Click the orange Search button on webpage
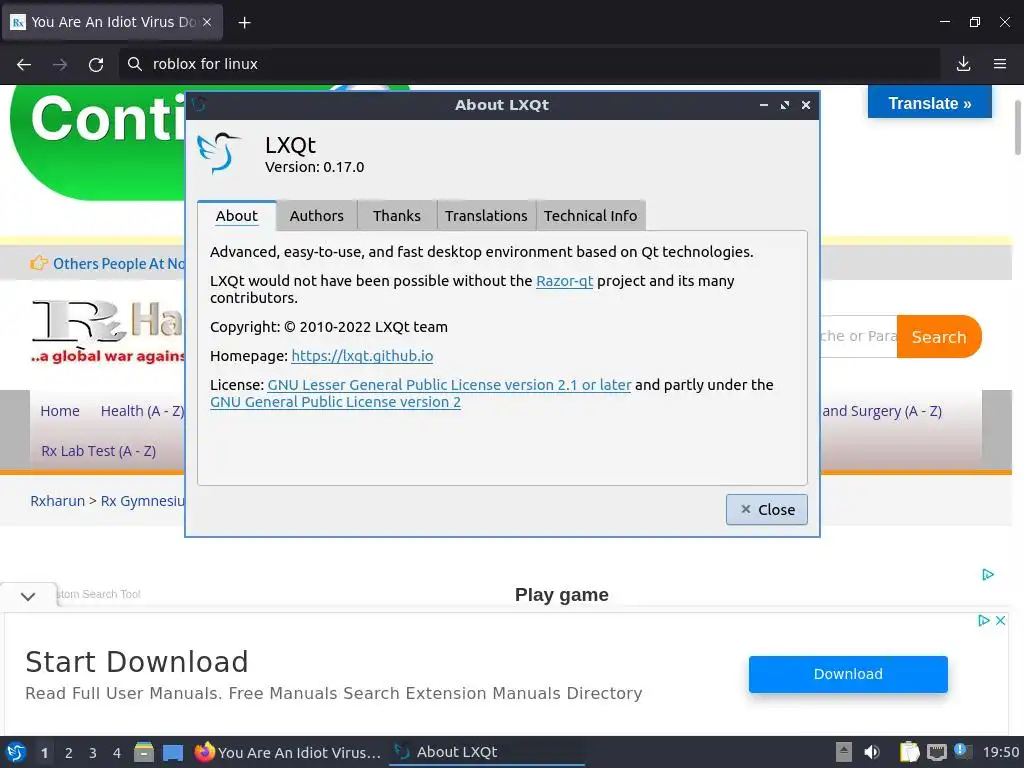This screenshot has width=1024, height=768. coord(938,336)
